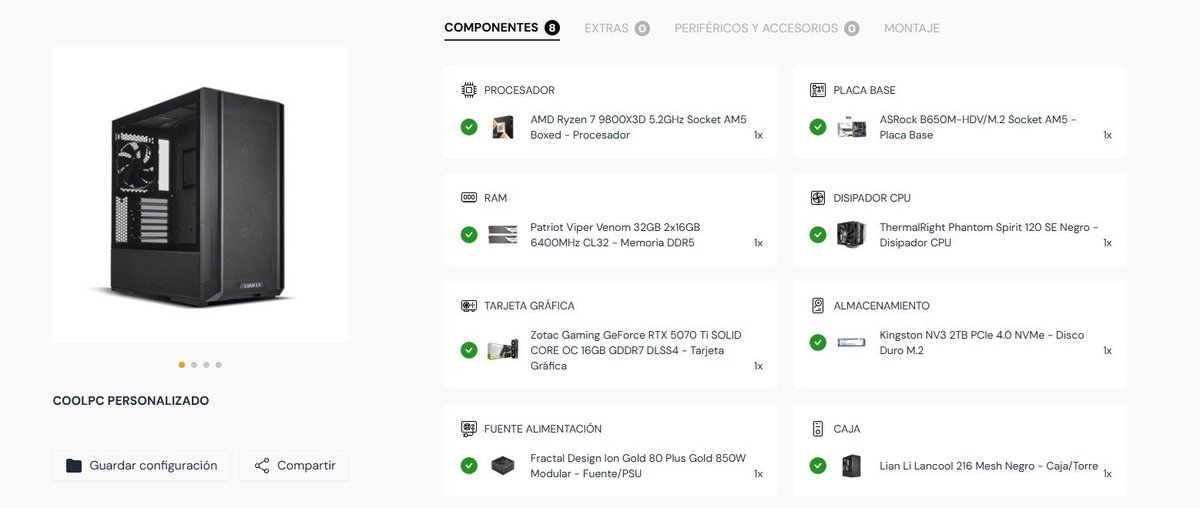Open the ASRock B650M-HDV/M.2 product link
This screenshot has width=1200, height=508.
pyautogui.click(x=978, y=127)
